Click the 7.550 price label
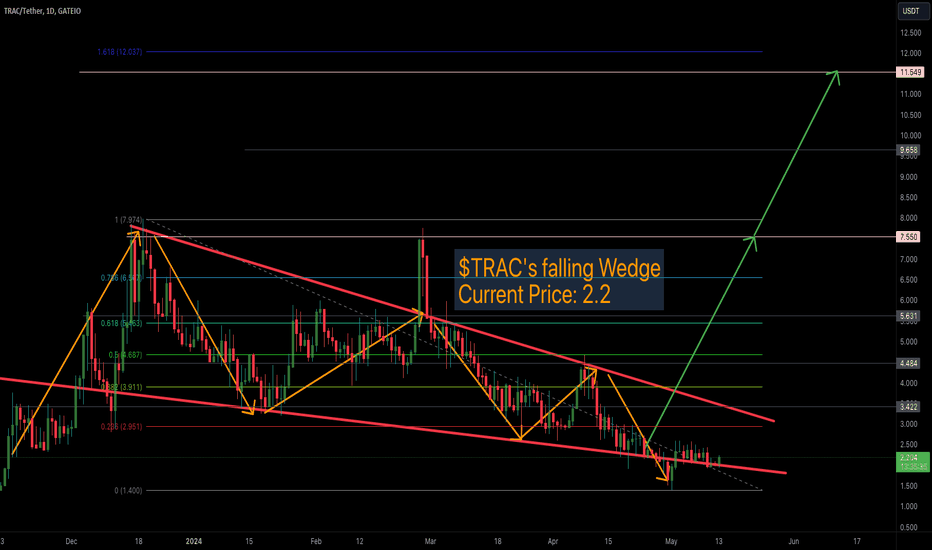This screenshot has height=550, width=932. click(908, 237)
